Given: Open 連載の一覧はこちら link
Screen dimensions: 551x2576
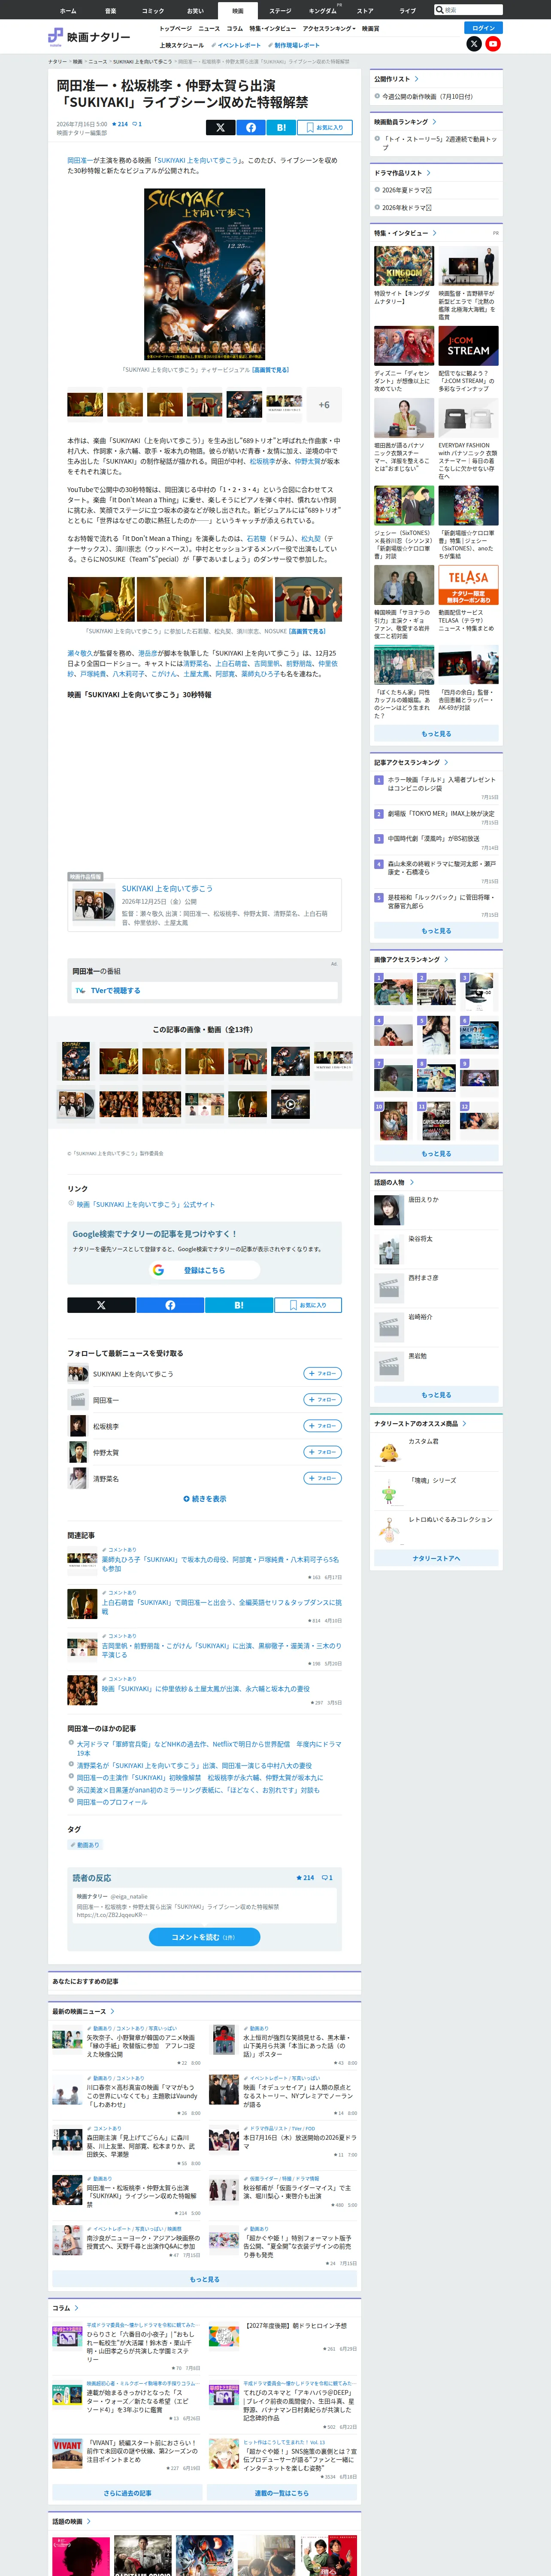Looking at the screenshot, I should [282, 2493].
